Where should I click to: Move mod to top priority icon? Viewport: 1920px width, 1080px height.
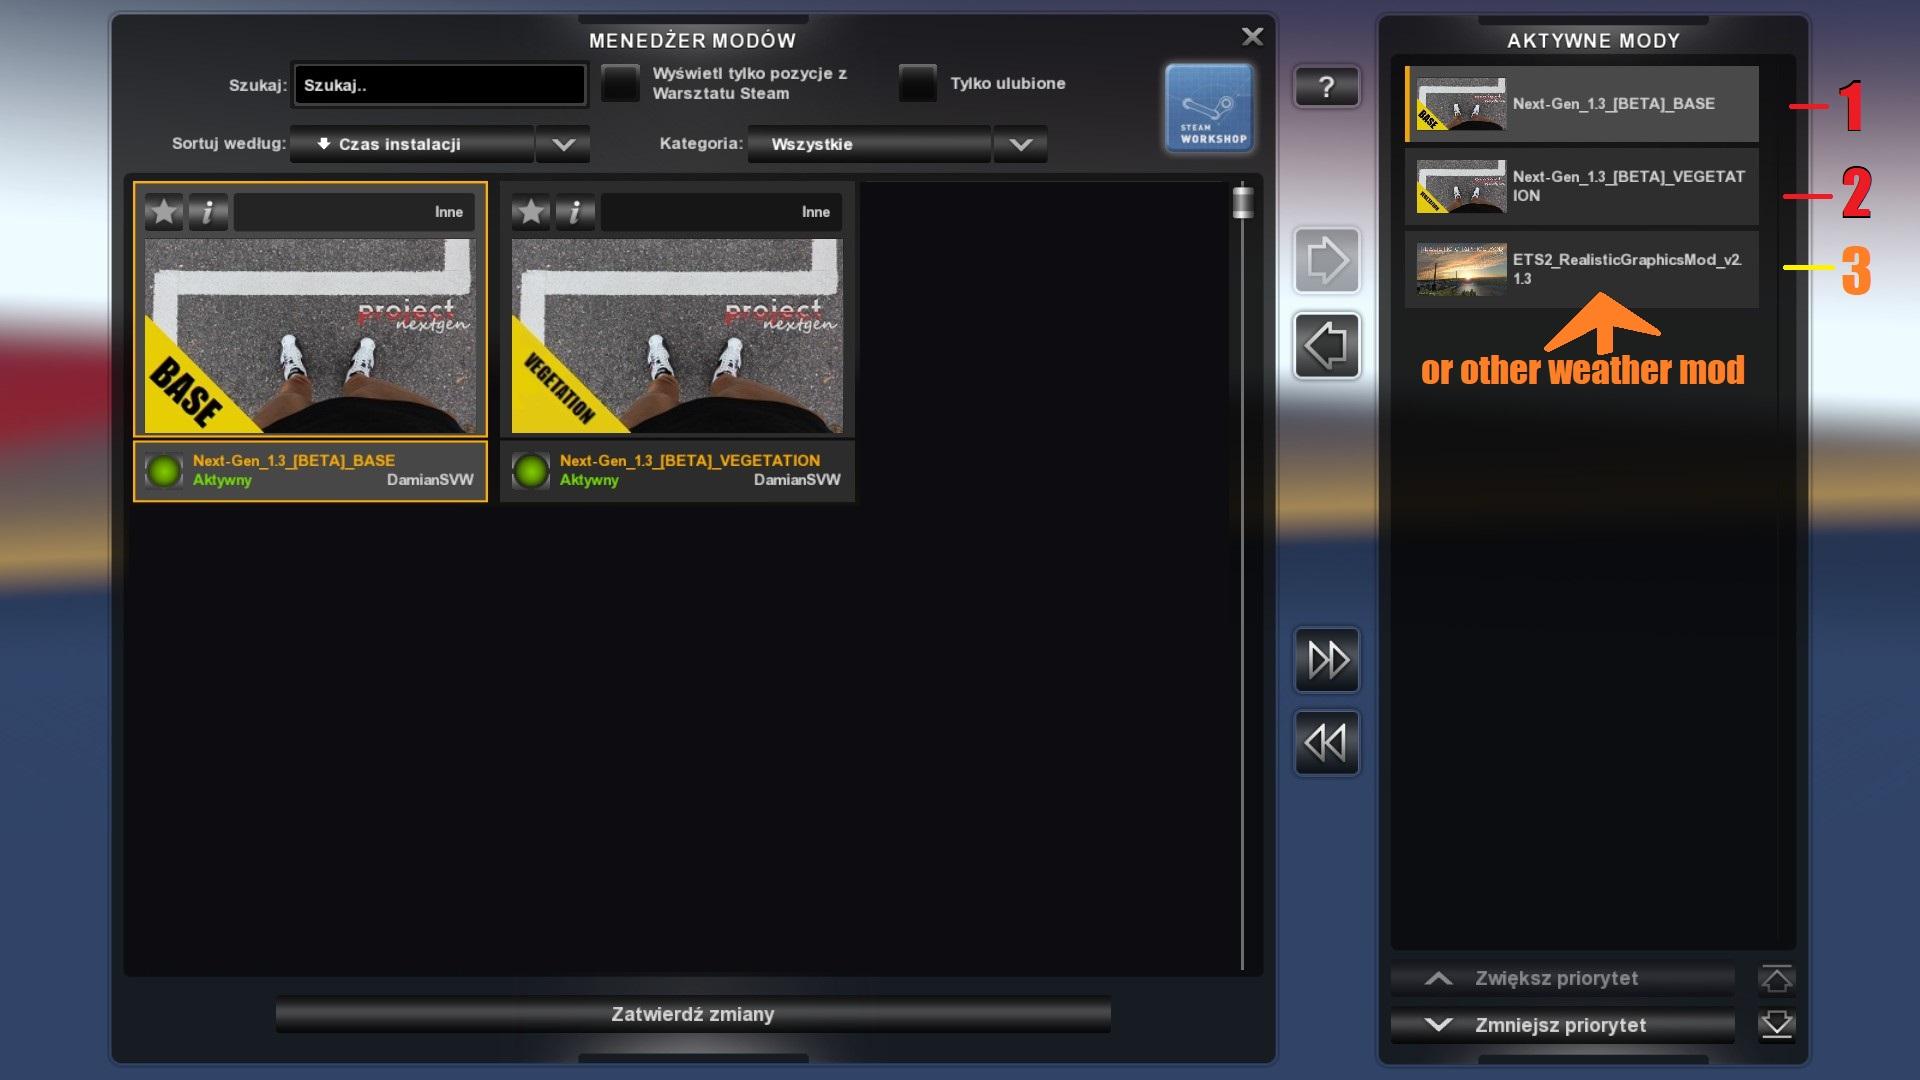pyautogui.click(x=1776, y=979)
